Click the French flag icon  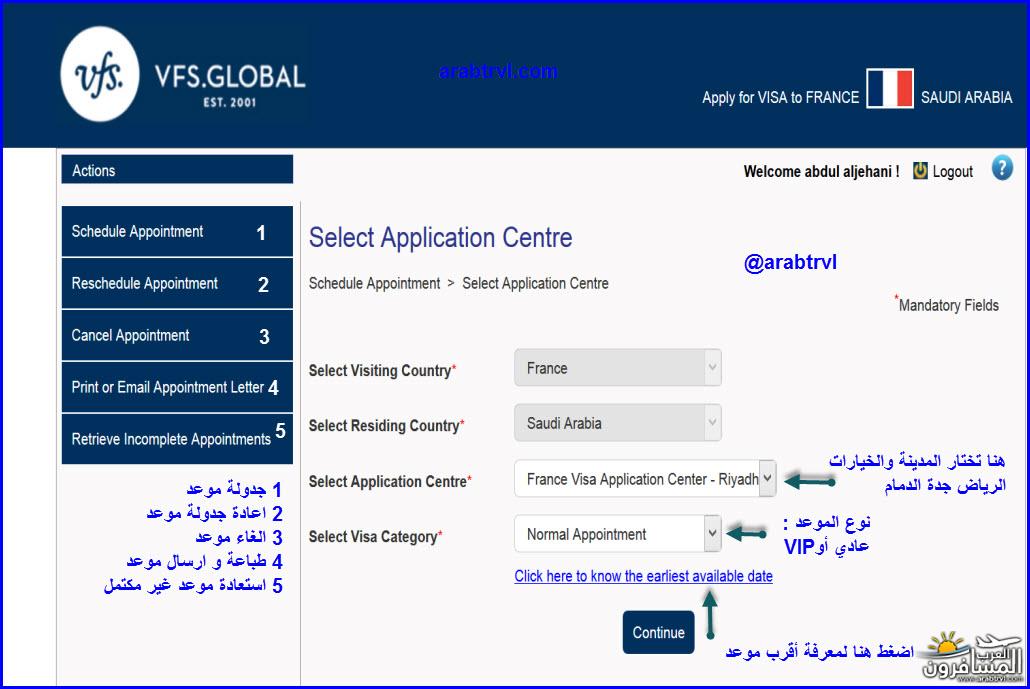click(889, 88)
